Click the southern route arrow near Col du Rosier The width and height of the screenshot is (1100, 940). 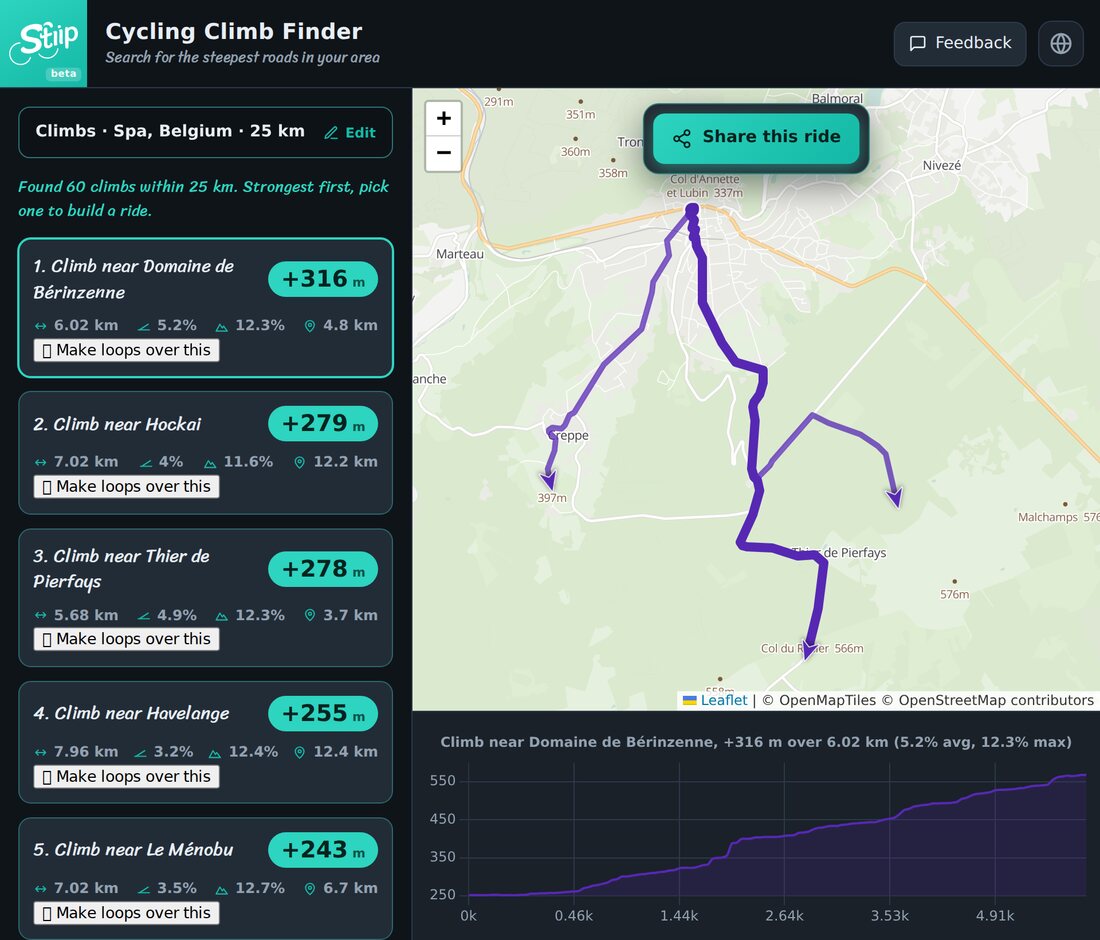tap(808, 650)
